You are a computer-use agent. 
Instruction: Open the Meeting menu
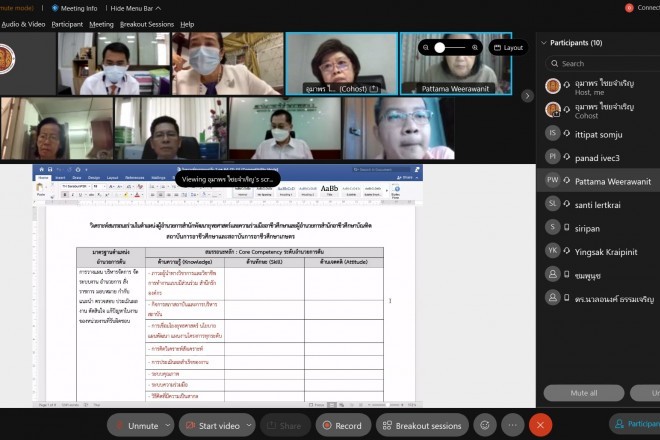tap(101, 24)
